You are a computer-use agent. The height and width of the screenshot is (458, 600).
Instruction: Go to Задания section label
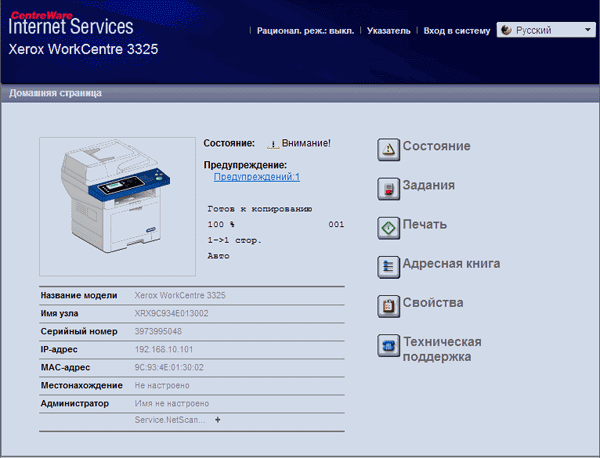[429, 185]
